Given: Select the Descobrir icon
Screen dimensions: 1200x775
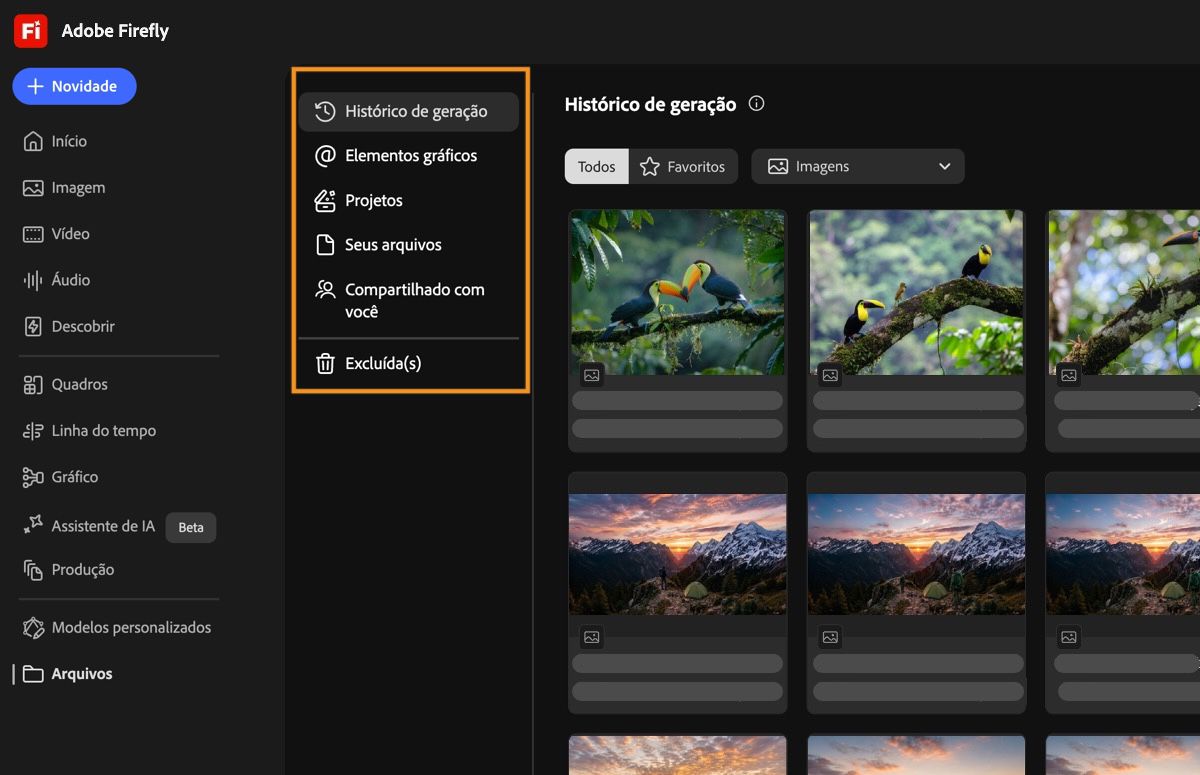Looking at the screenshot, I should click(x=33, y=326).
